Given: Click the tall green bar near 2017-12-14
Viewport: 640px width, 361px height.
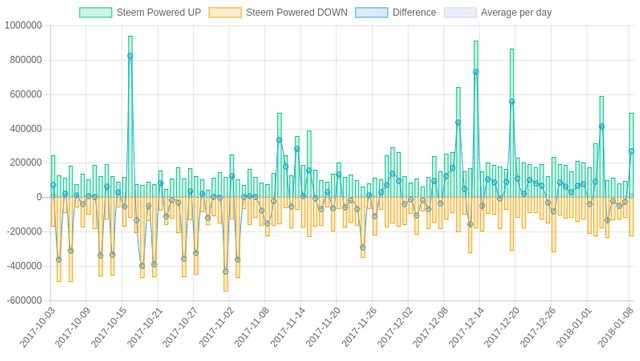Looking at the screenshot, I should pyautogui.click(x=476, y=119).
